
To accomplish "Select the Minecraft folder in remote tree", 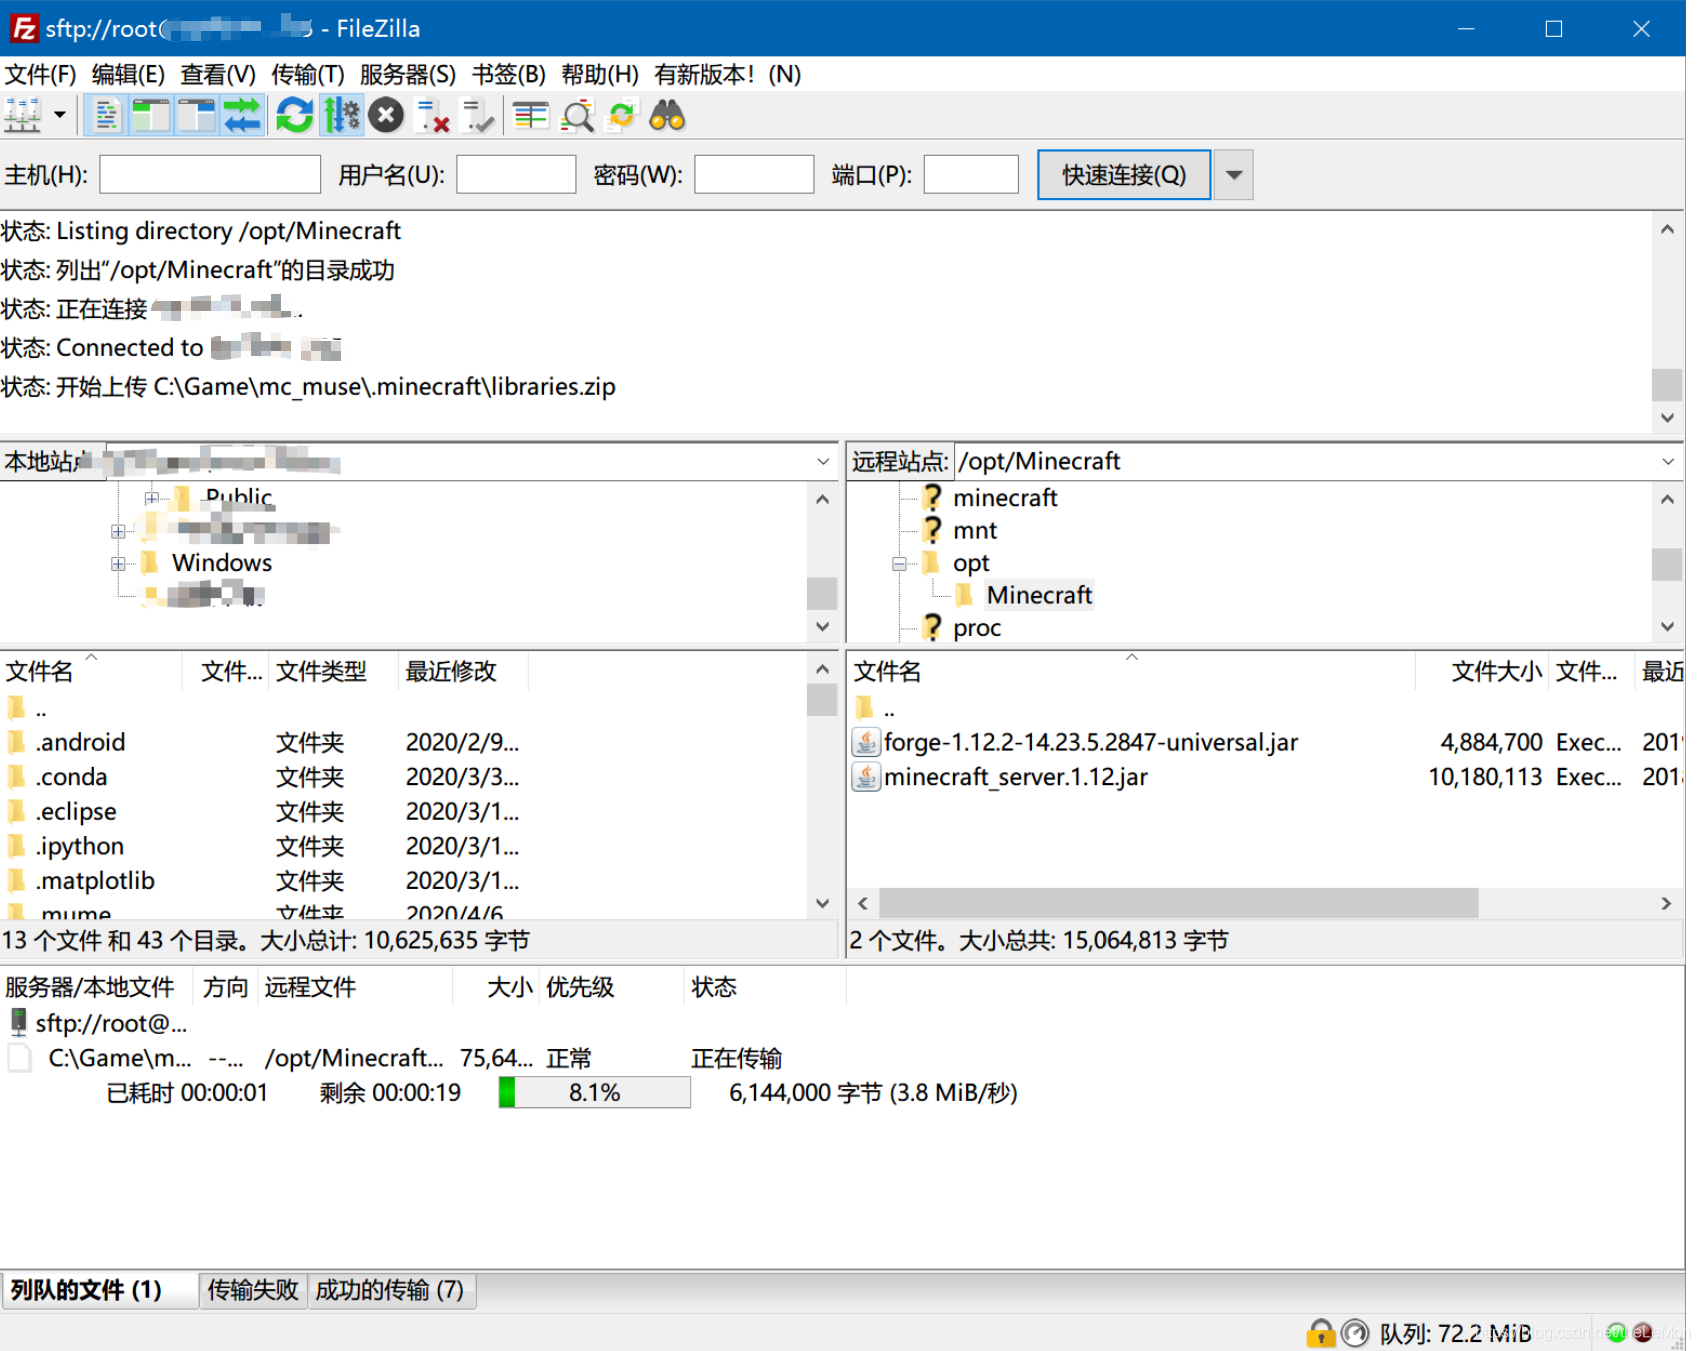I will [x=1039, y=595].
